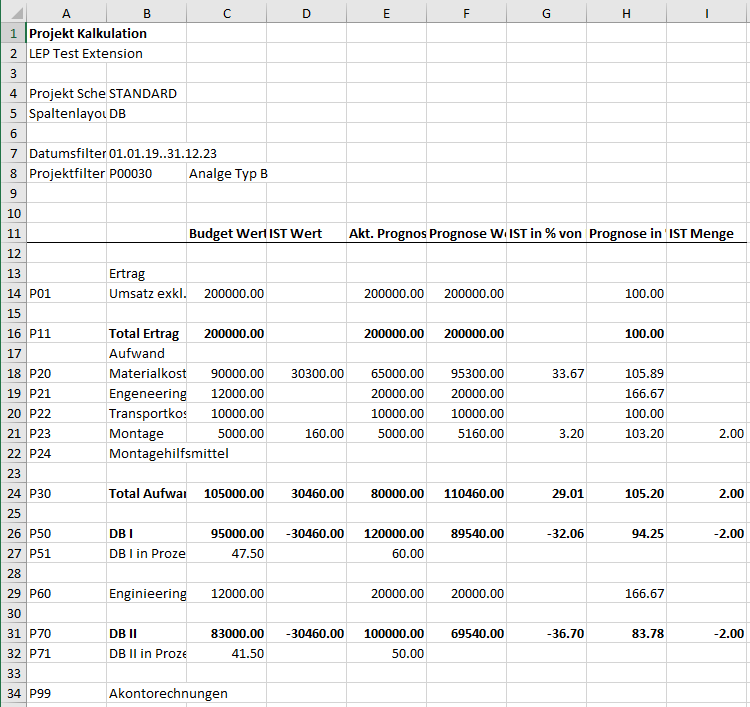Select row 11 header
Viewport: 750px width, 707px height.
(13, 233)
